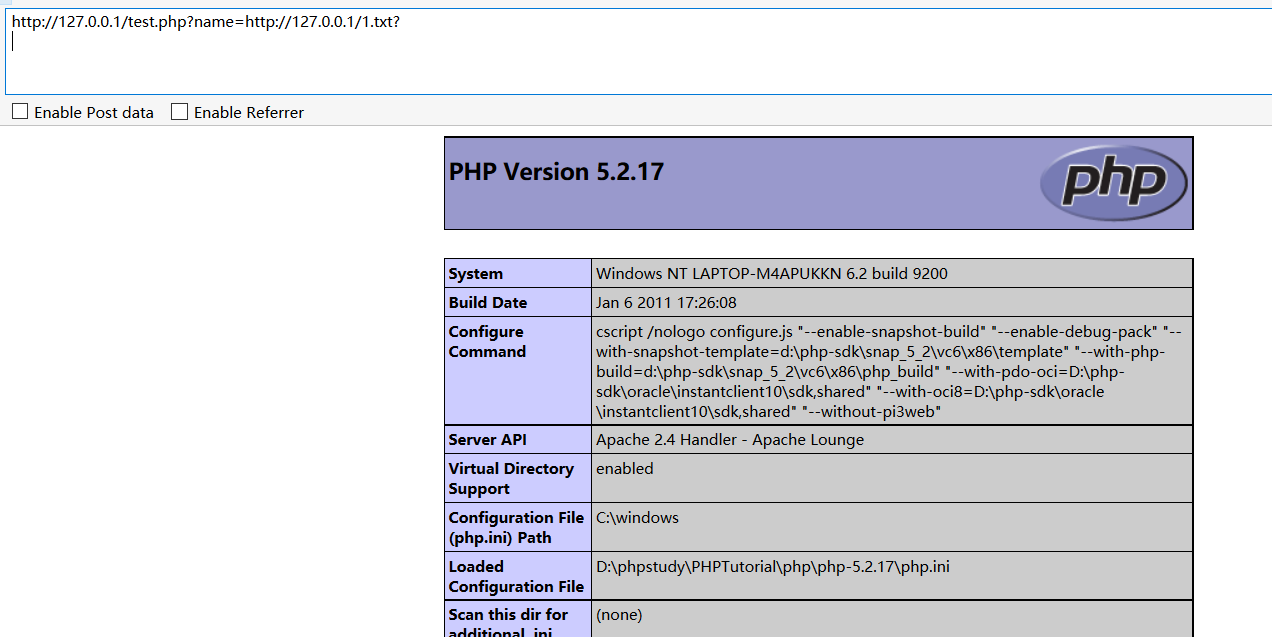Select the 'C:\windows' path value

(637, 518)
